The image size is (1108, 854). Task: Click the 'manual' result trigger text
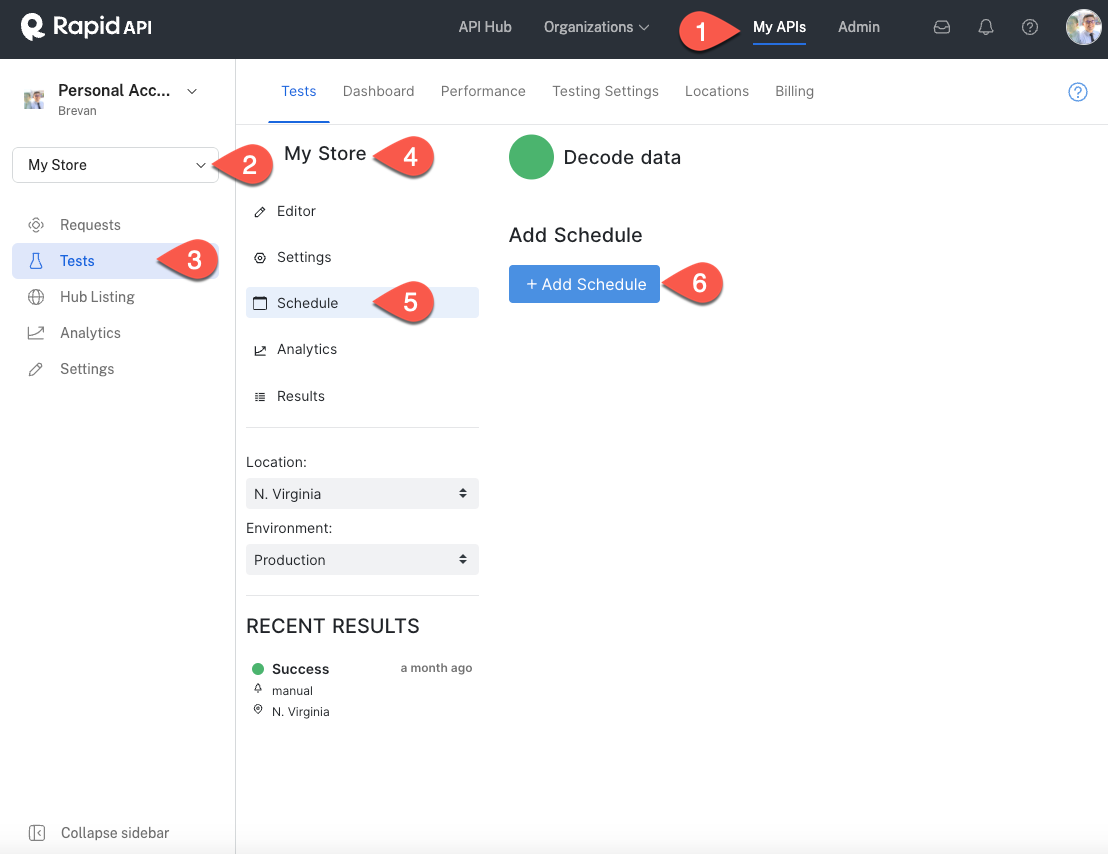point(292,691)
